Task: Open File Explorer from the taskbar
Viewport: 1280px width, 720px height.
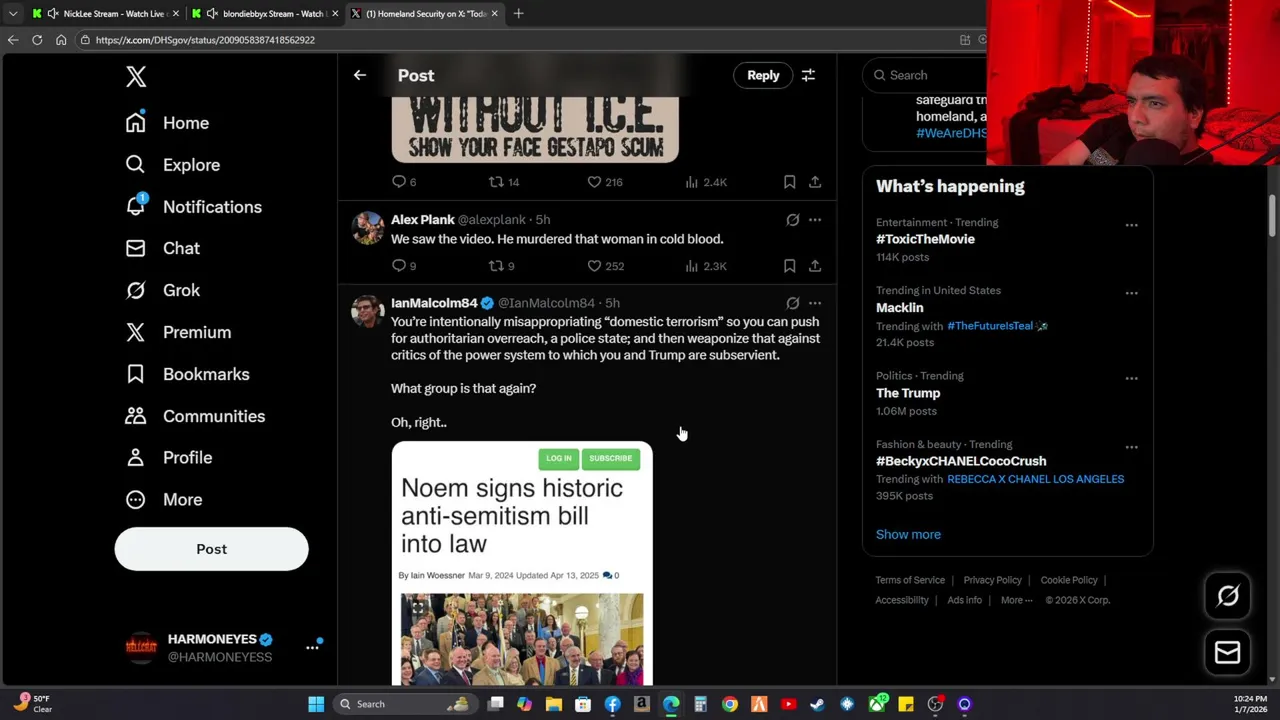Action: [x=554, y=704]
